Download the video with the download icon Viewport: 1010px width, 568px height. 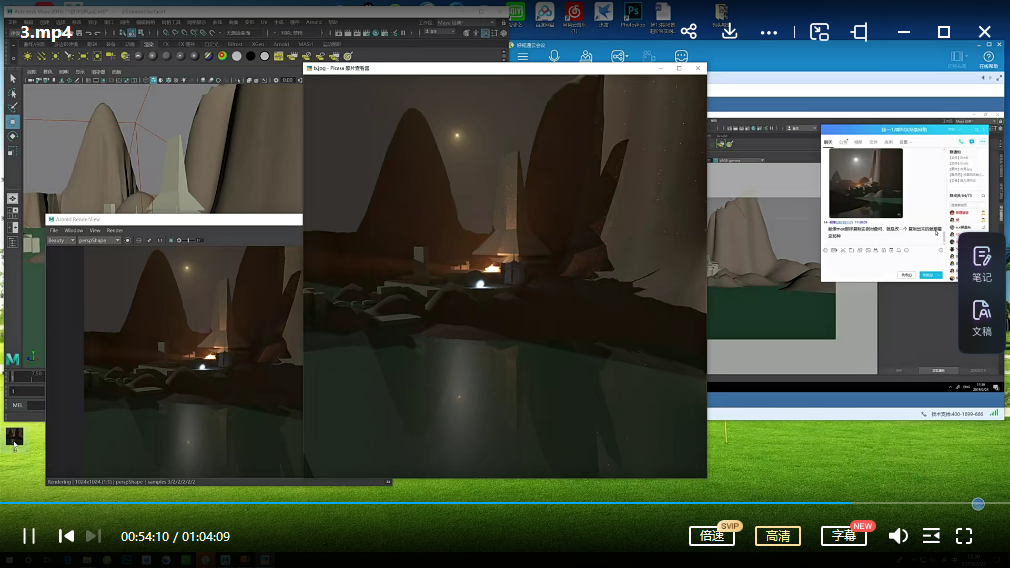pyautogui.click(x=729, y=31)
